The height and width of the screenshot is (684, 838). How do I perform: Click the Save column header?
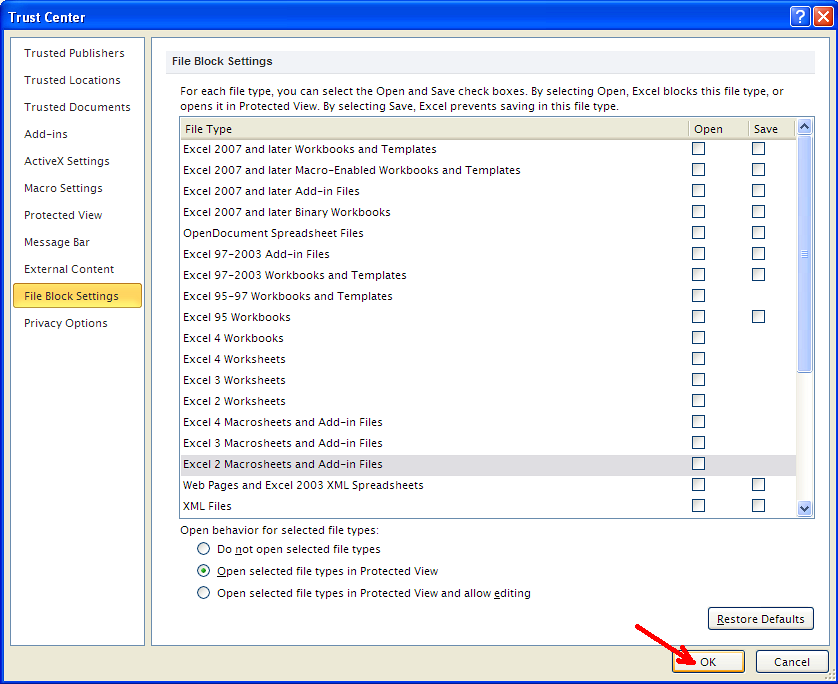pos(771,129)
